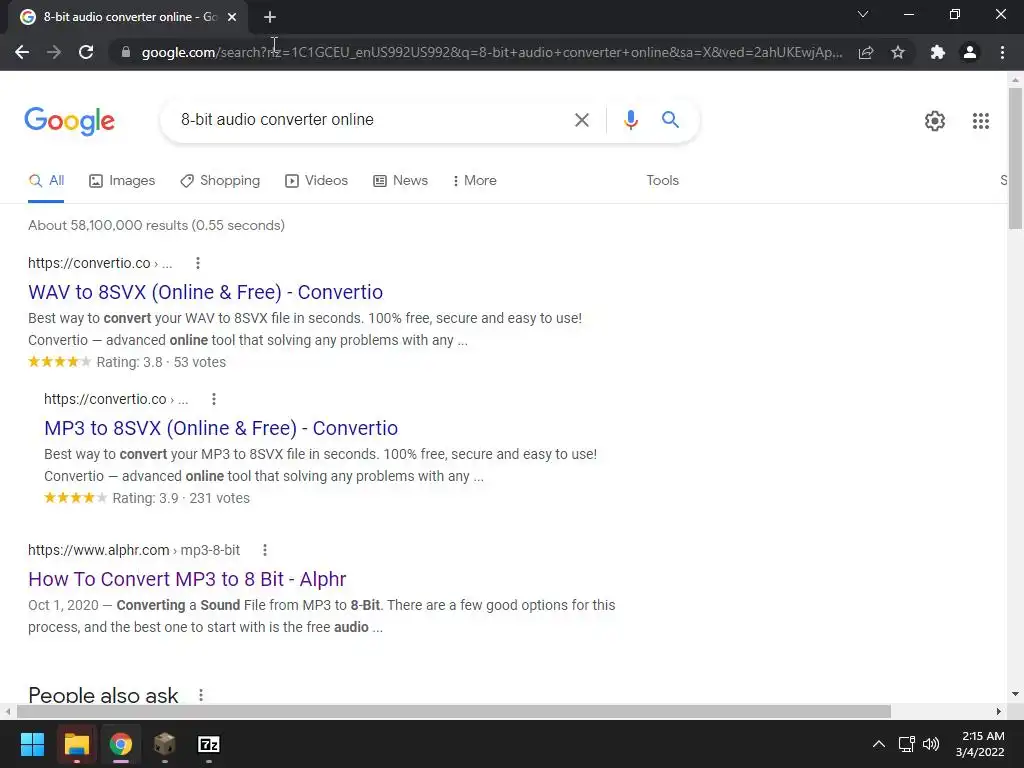Open a new browser tab
Screen dimensions: 1024x768
(270, 17)
